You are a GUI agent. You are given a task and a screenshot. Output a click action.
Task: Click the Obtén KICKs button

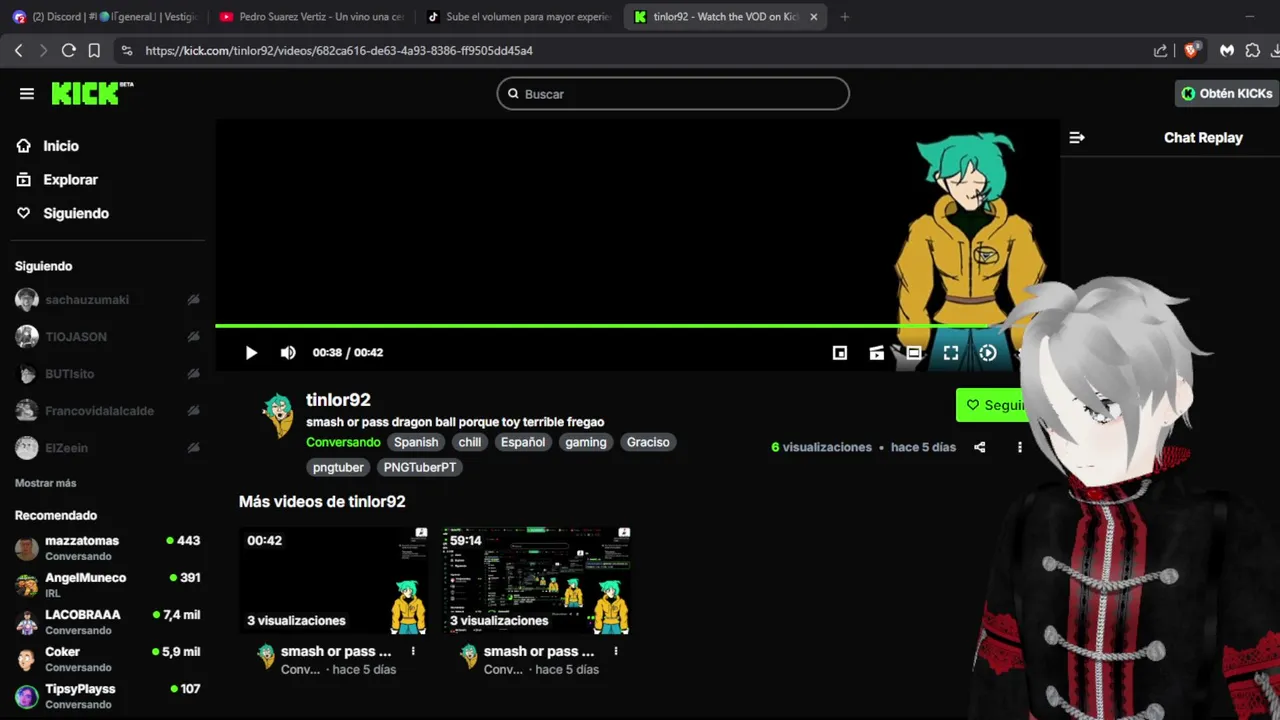(x=1226, y=94)
